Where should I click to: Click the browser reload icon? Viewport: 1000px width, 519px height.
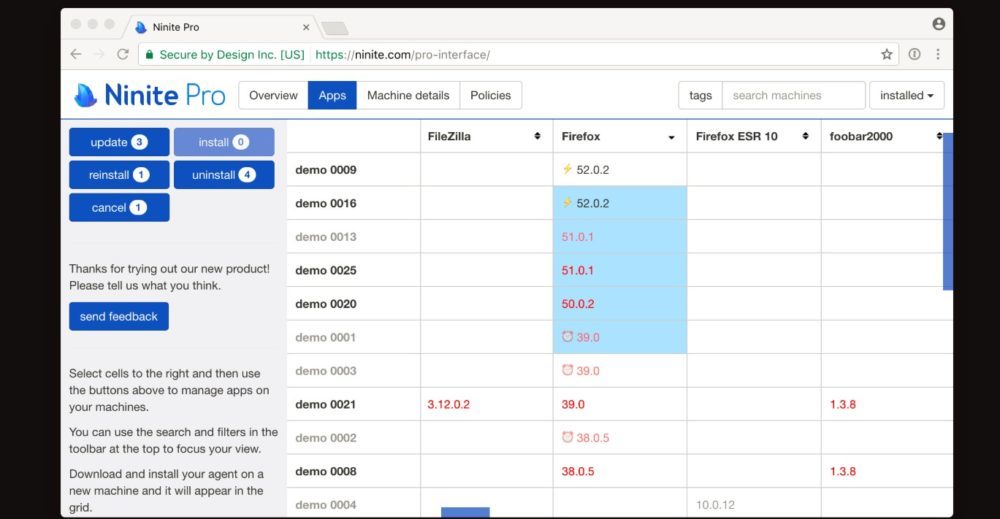point(123,54)
